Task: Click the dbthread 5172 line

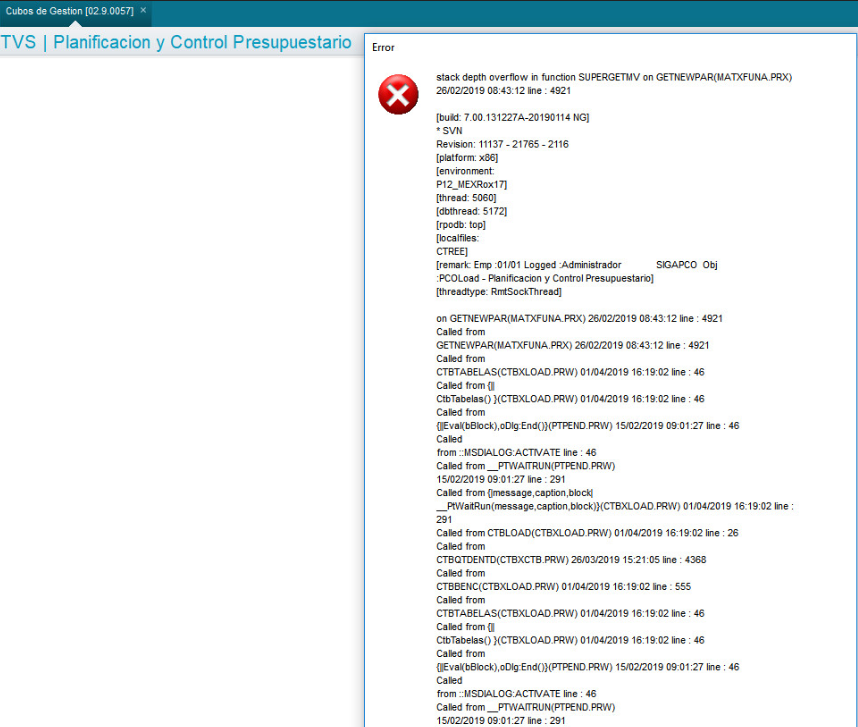Action: pyautogui.click(x=472, y=211)
